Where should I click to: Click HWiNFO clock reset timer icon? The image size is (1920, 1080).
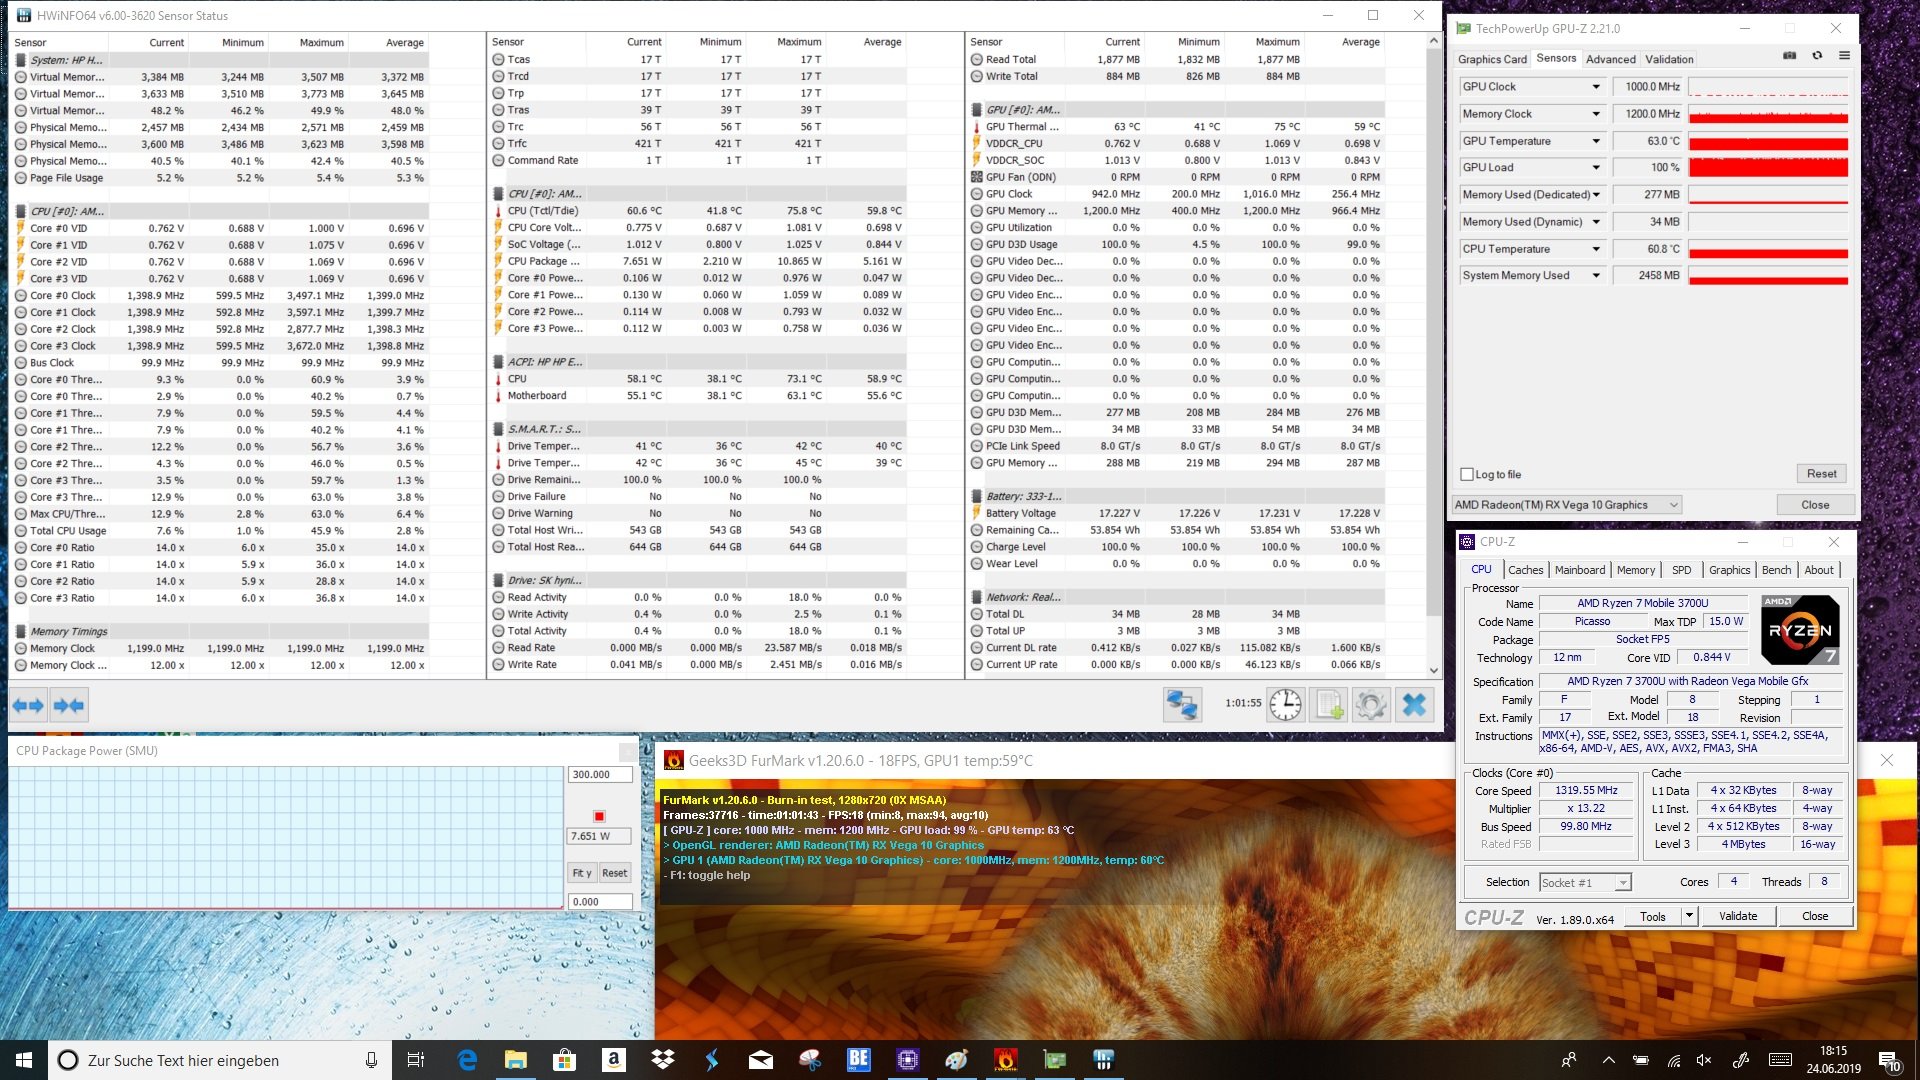pos(1285,705)
